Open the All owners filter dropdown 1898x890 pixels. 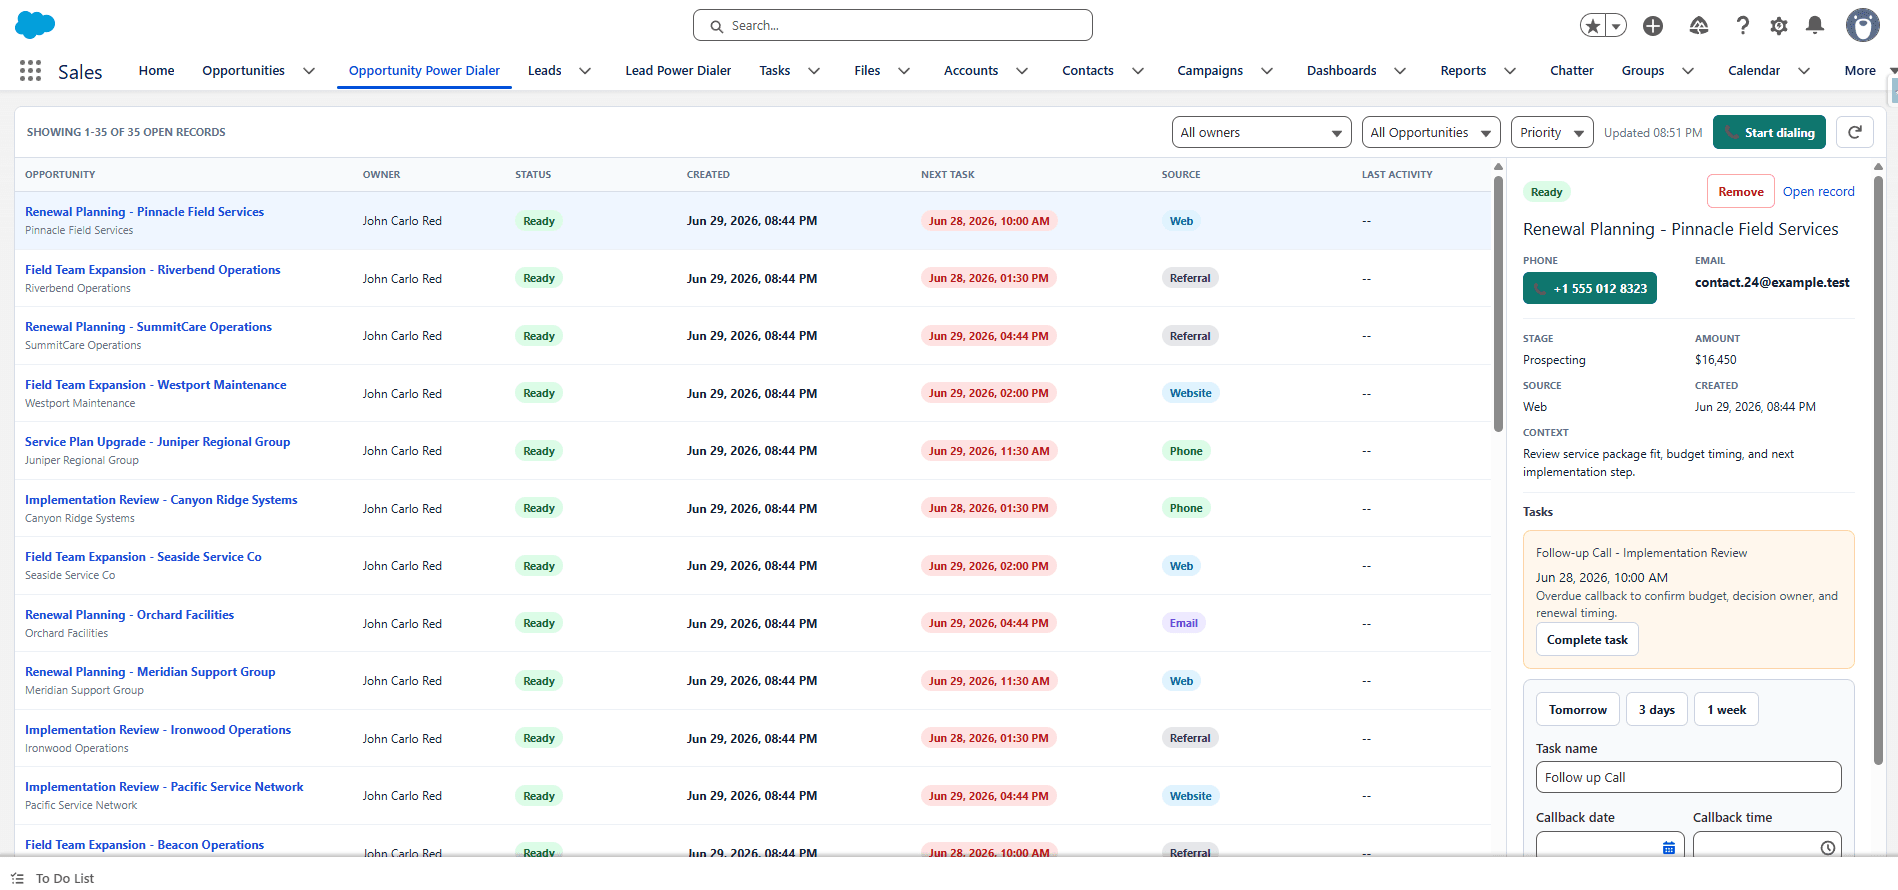click(1261, 132)
